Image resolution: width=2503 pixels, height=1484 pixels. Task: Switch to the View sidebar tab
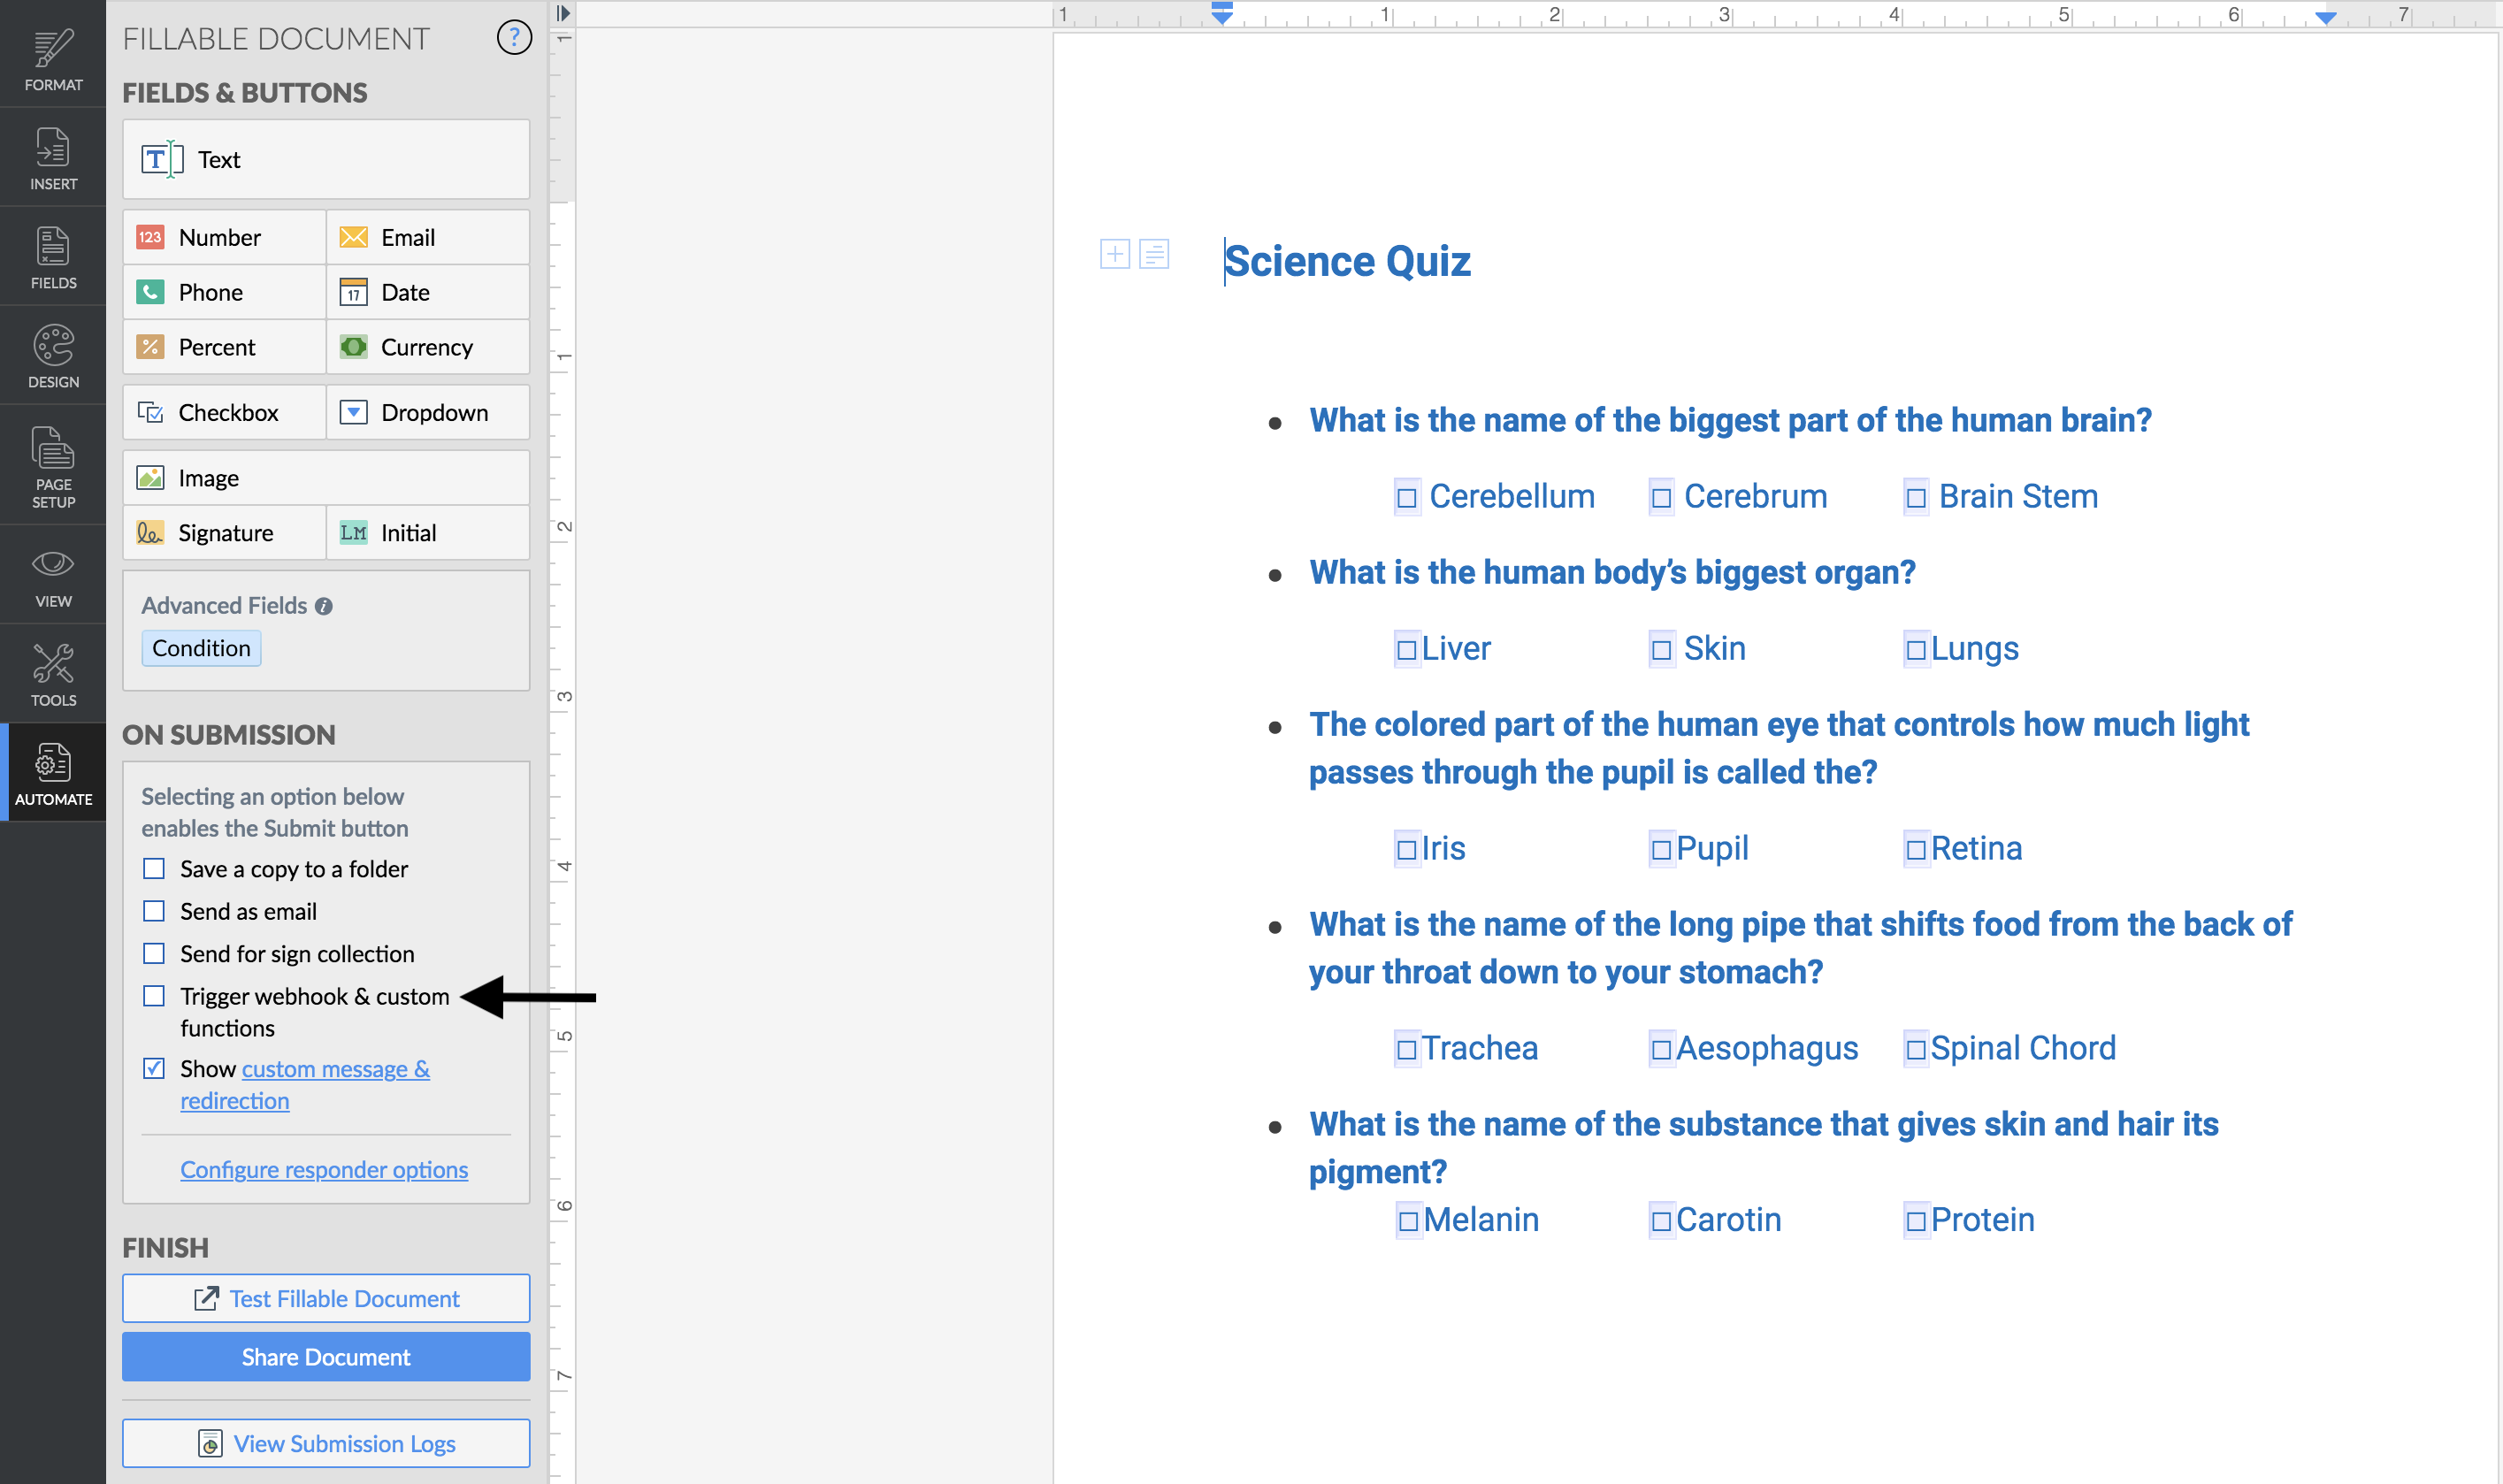(53, 576)
